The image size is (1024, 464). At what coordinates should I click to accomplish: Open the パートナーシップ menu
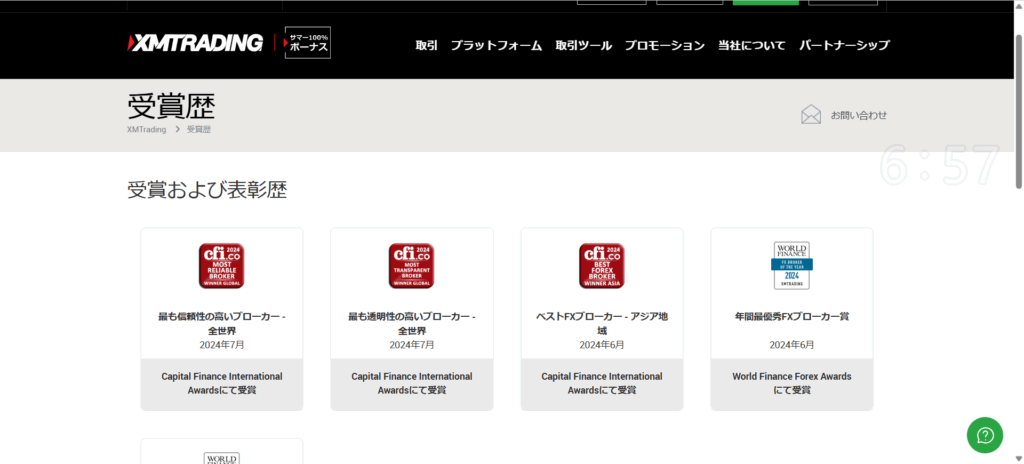844,46
